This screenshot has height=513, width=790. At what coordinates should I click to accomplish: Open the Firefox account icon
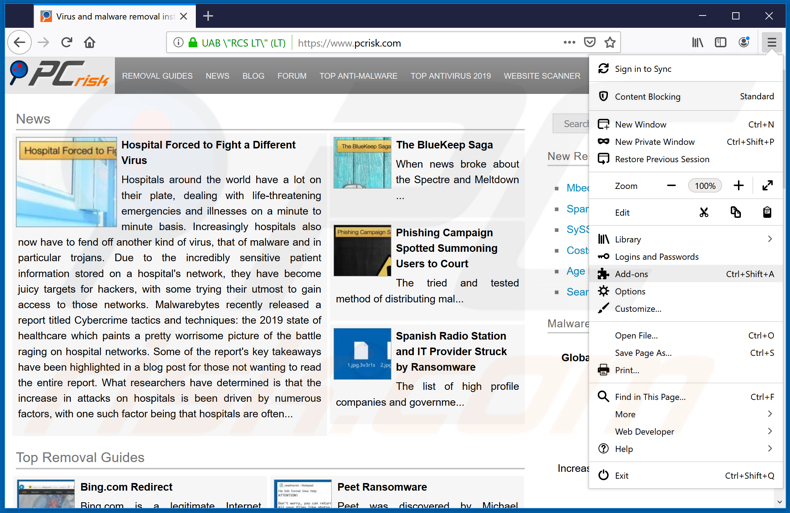click(x=744, y=43)
